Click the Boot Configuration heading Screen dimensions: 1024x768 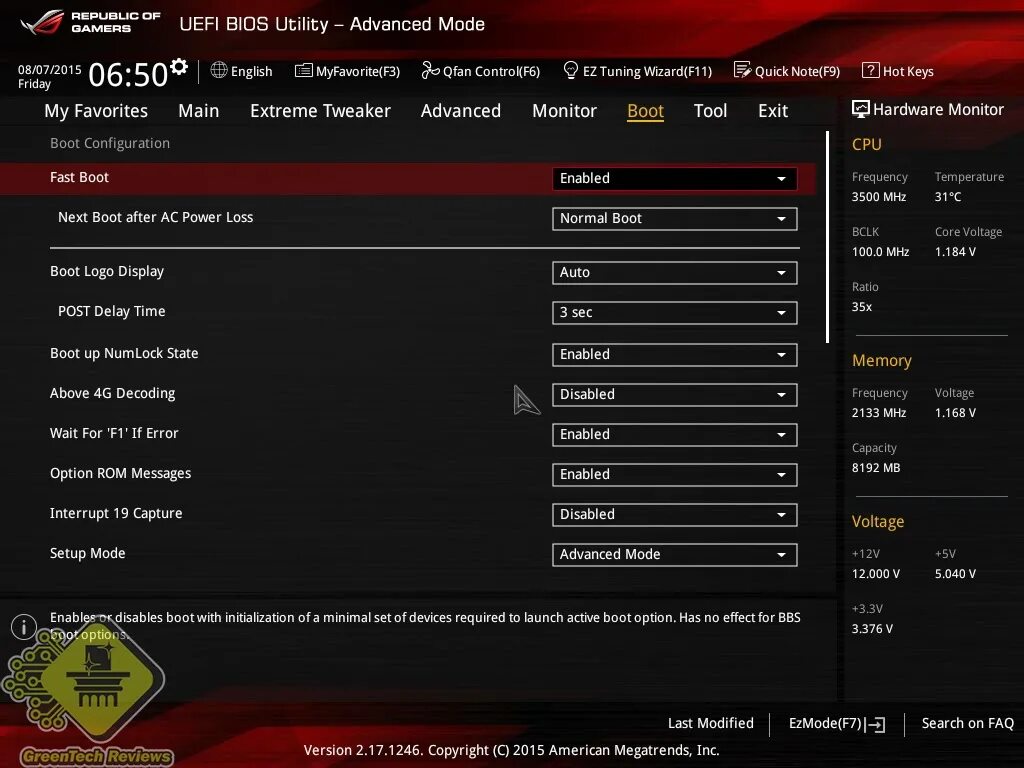point(110,143)
